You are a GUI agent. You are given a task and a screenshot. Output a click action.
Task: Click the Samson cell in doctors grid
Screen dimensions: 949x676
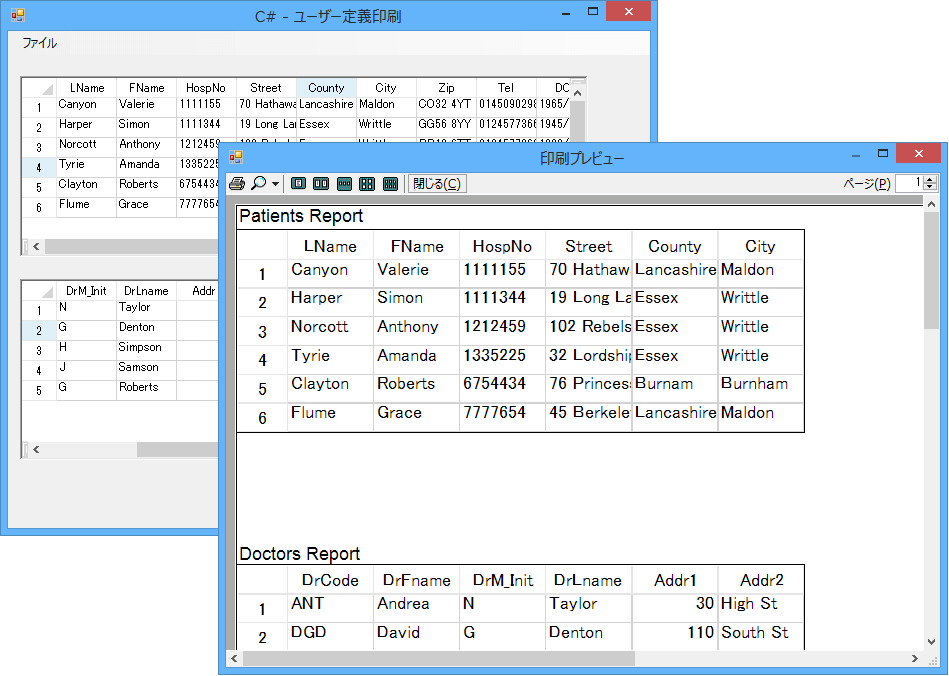coord(146,370)
